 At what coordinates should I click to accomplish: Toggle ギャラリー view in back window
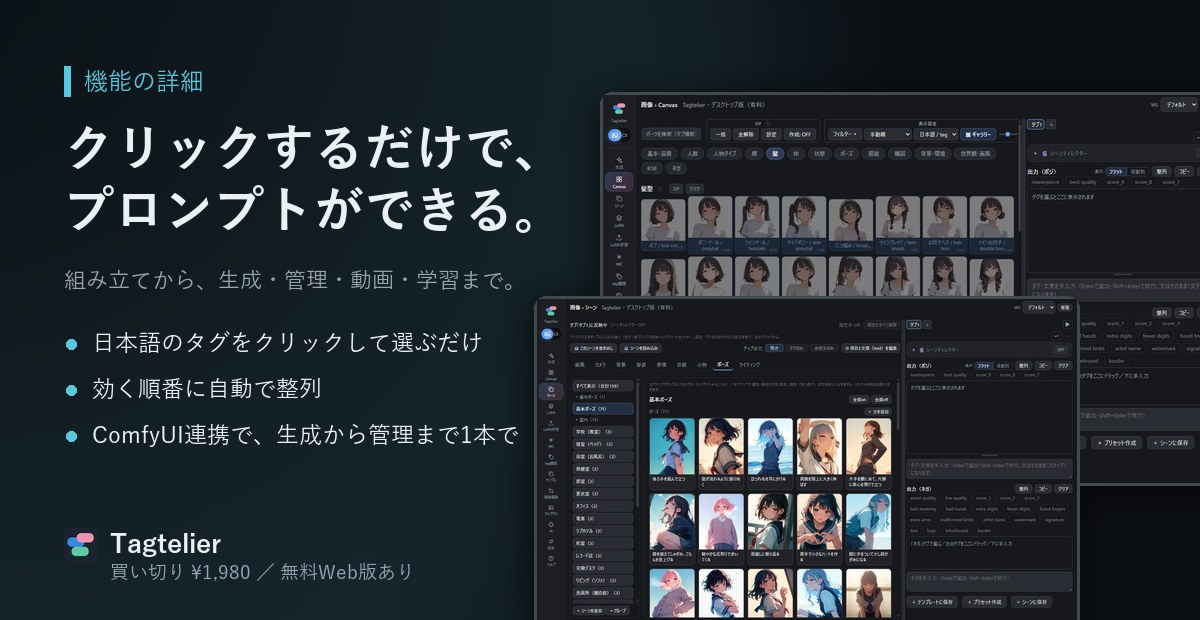978,134
